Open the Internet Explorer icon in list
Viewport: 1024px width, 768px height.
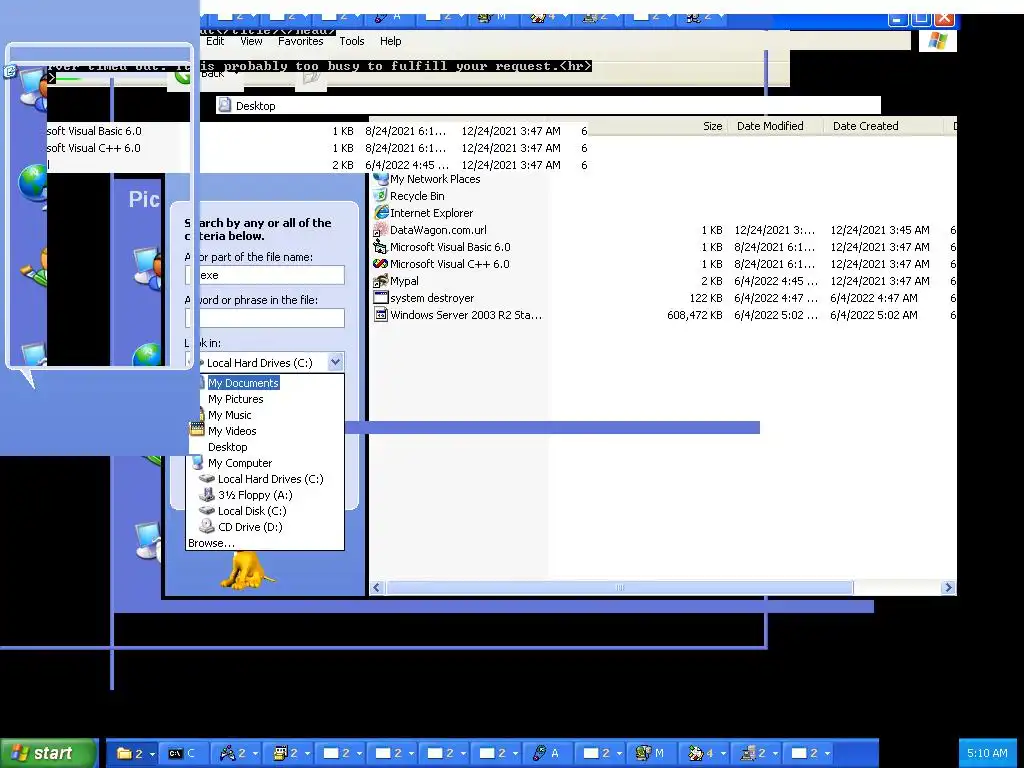pyautogui.click(x=380, y=213)
